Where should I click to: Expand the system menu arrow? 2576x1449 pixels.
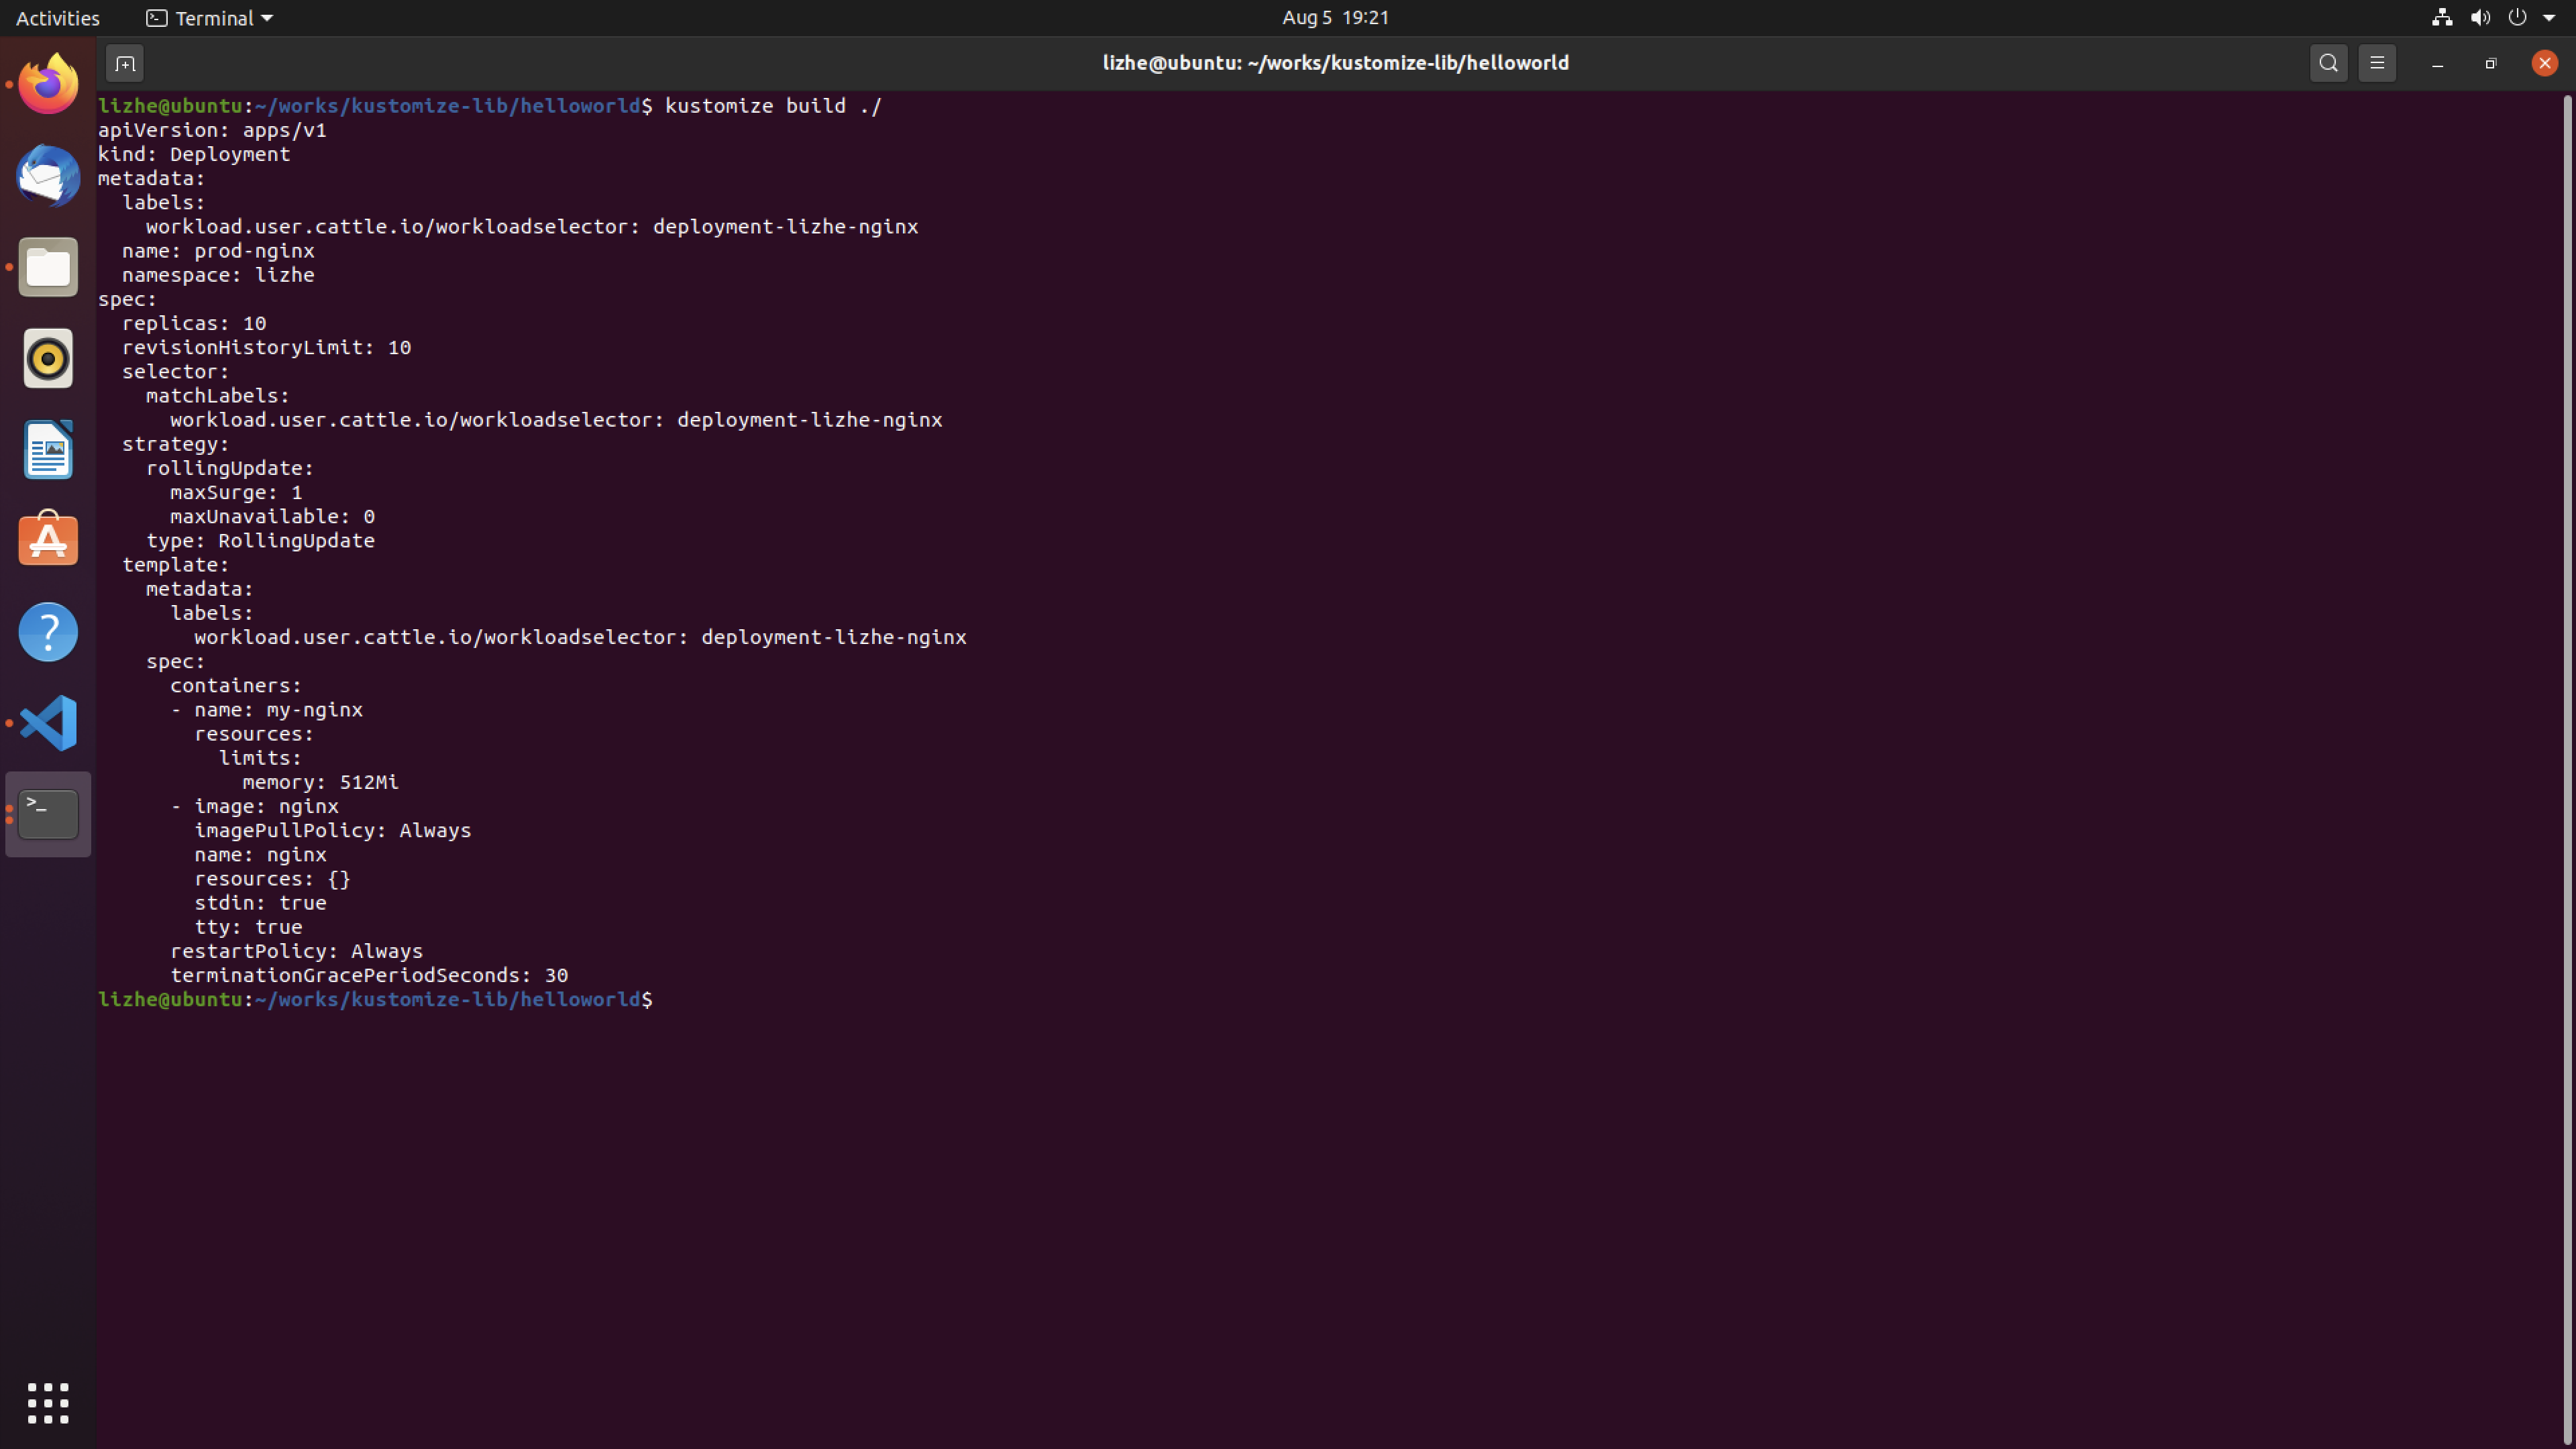[2549, 18]
